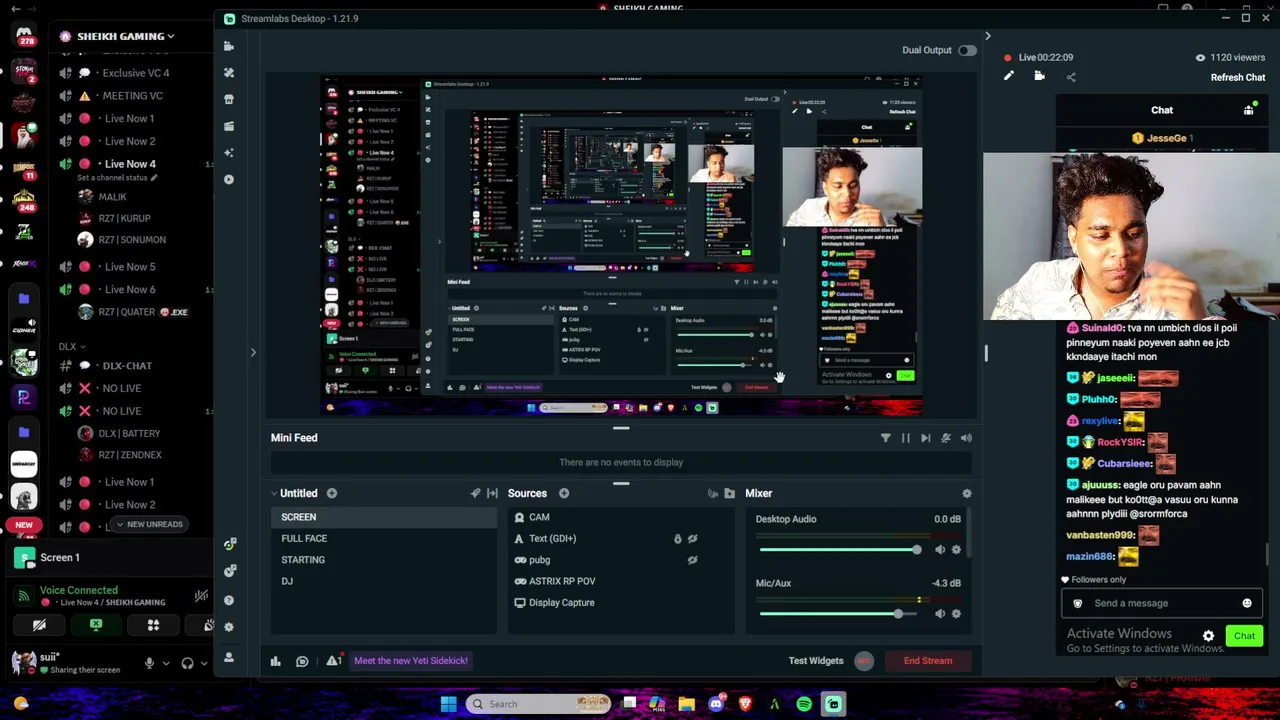Open the help question mark in Streamlabs sidebar

coord(229,600)
